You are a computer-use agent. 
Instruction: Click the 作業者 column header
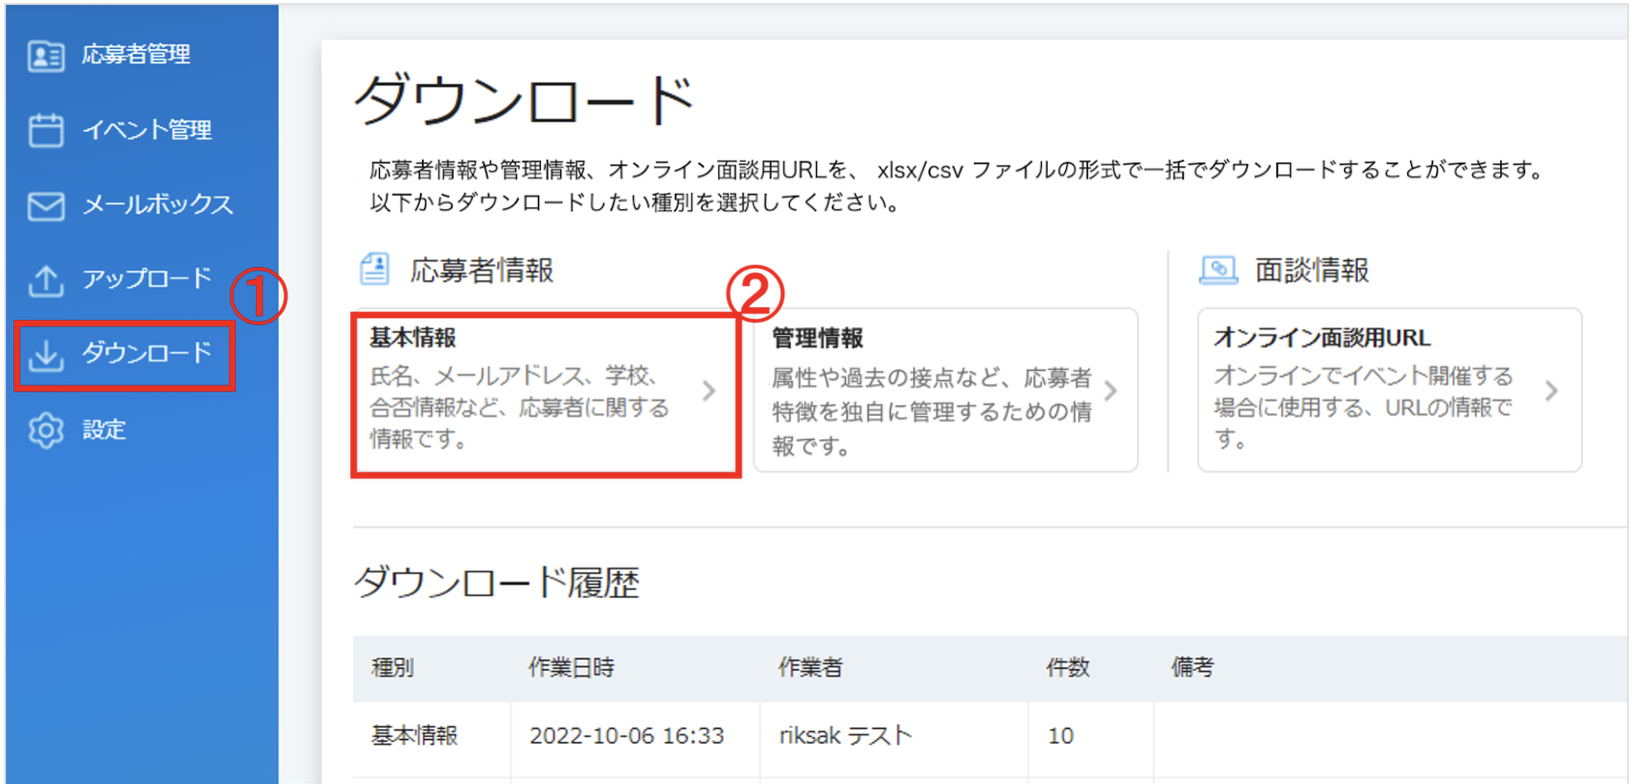pyautogui.click(x=811, y=668)
